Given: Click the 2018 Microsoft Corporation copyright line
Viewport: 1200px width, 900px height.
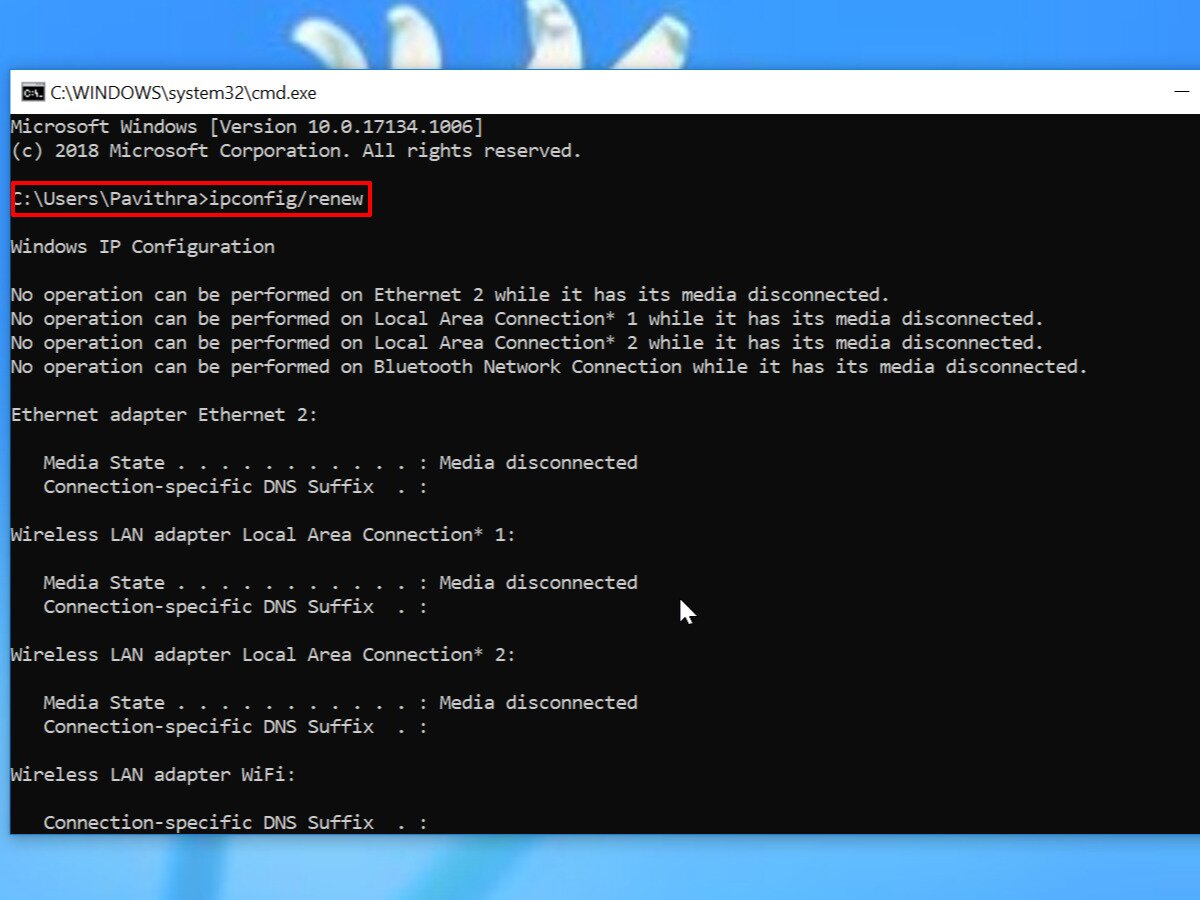Looking at the screenshot, I should click(296, 151).
